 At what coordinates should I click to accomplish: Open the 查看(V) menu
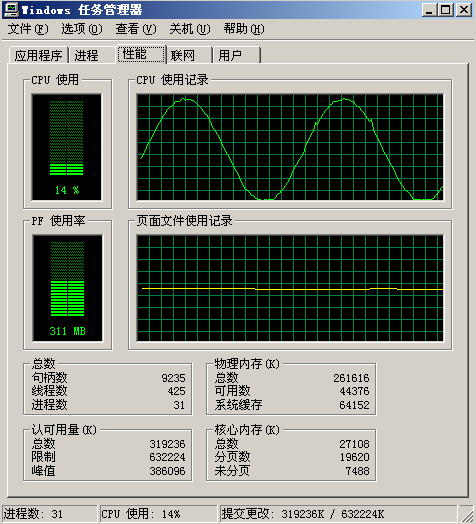(x=136, y=29)
